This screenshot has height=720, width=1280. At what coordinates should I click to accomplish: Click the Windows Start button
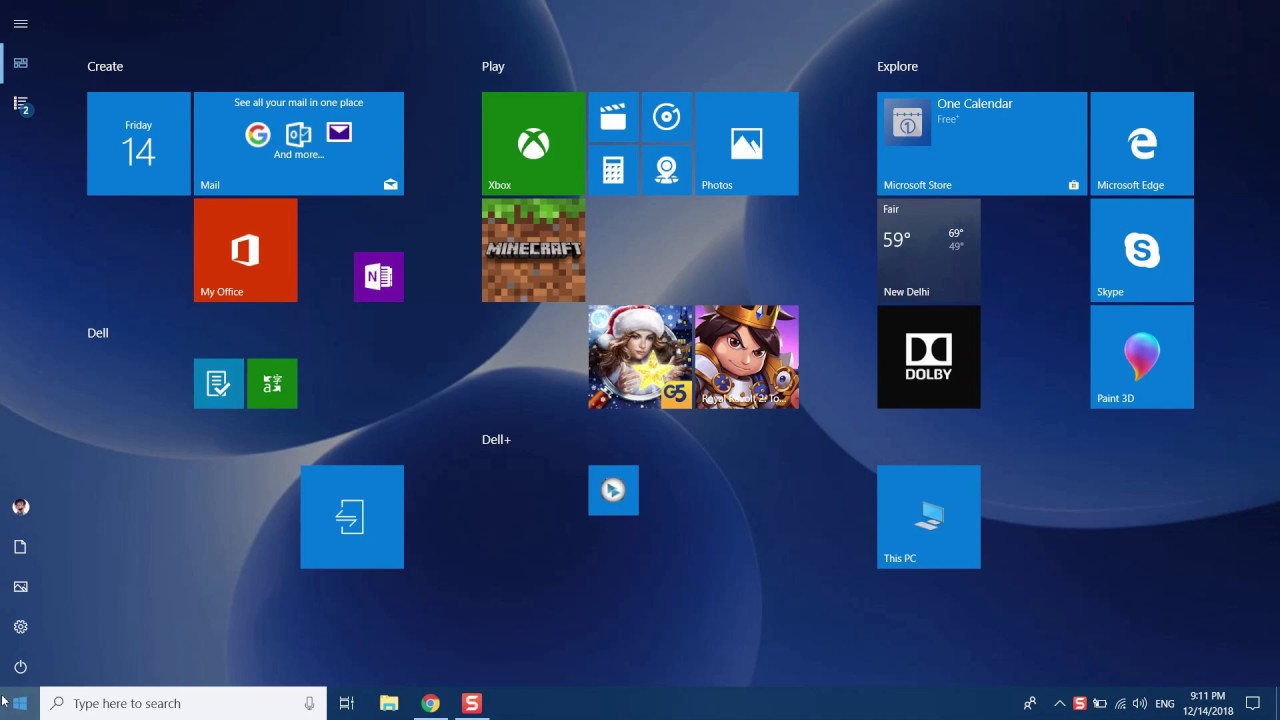[x=20, y=703]
